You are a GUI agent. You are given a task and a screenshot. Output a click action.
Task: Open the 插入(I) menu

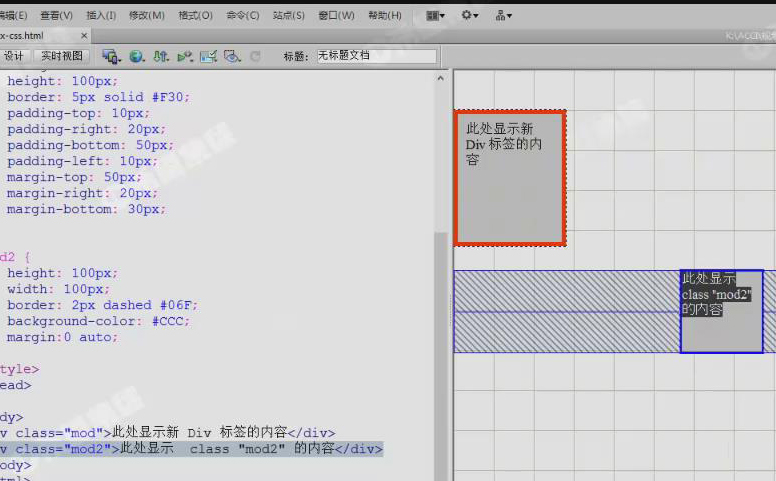click(x=101, y=15)
